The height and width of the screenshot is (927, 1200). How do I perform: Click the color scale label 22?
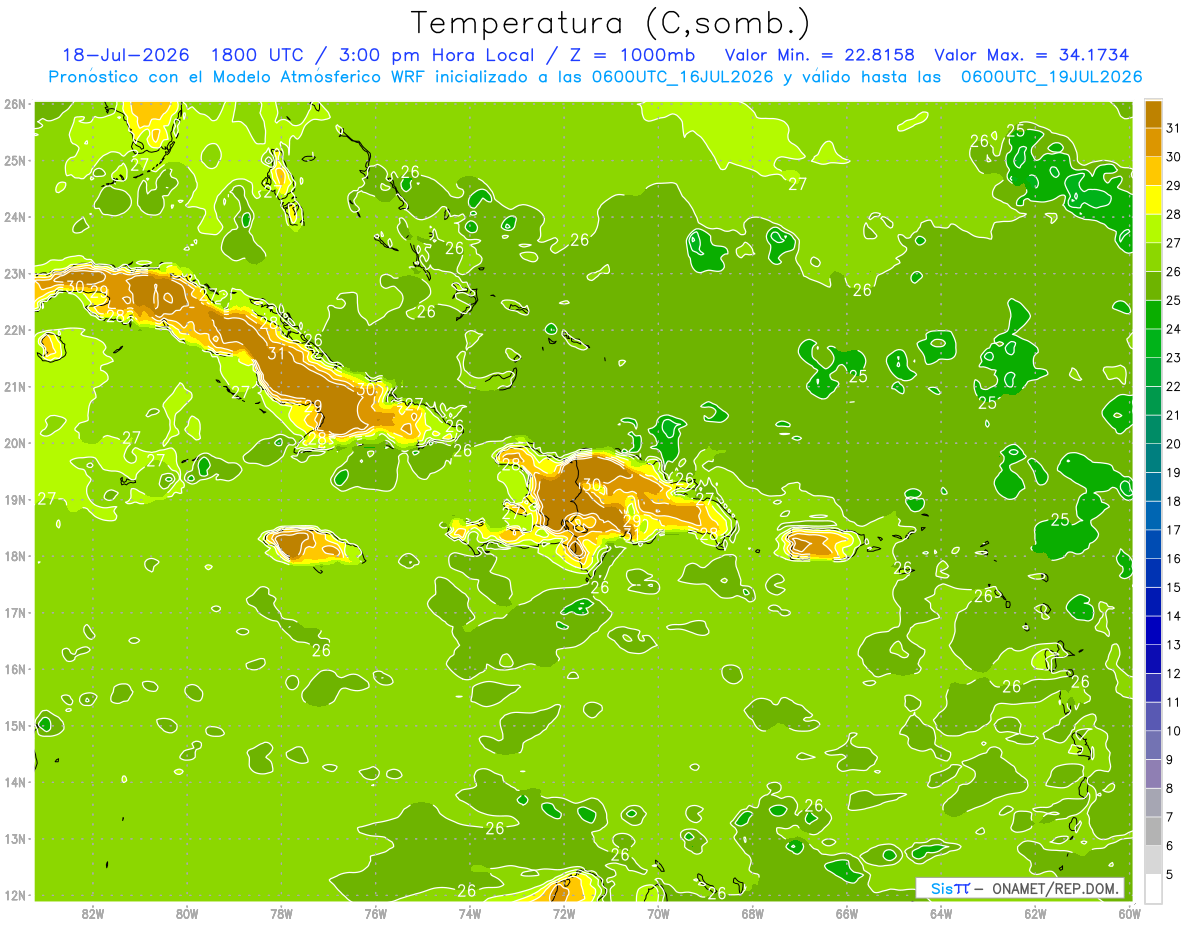(1174, 386)
